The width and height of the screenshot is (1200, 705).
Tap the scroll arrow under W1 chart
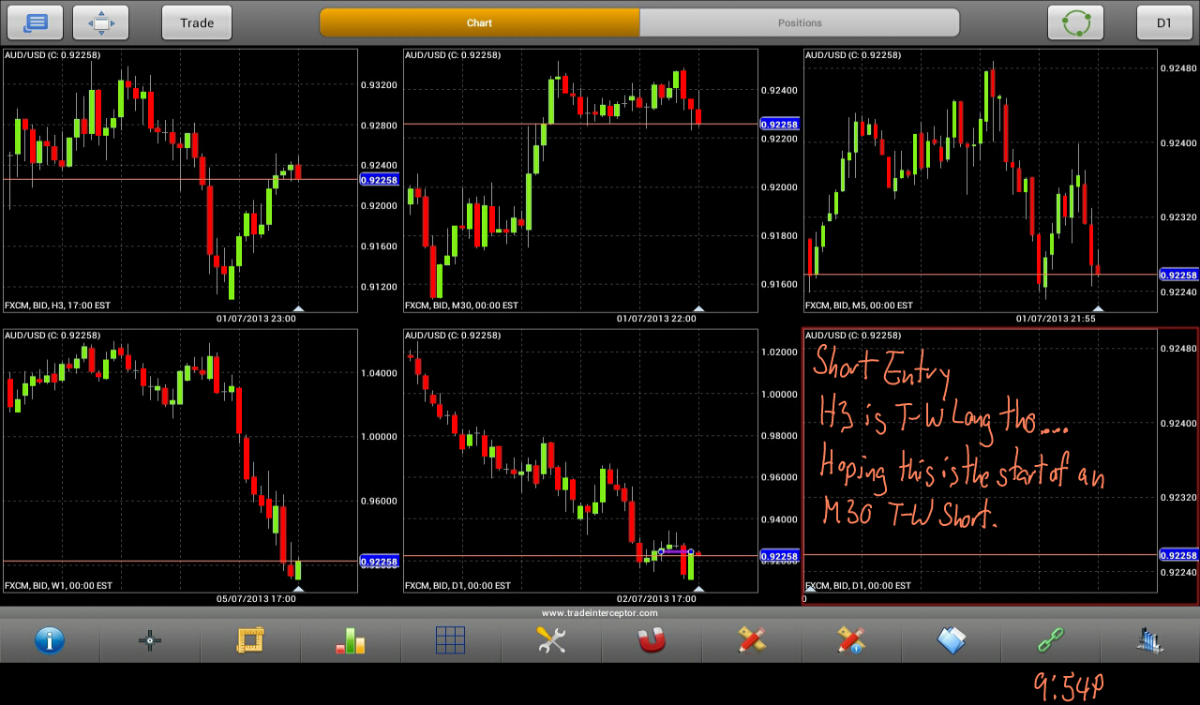298,588
